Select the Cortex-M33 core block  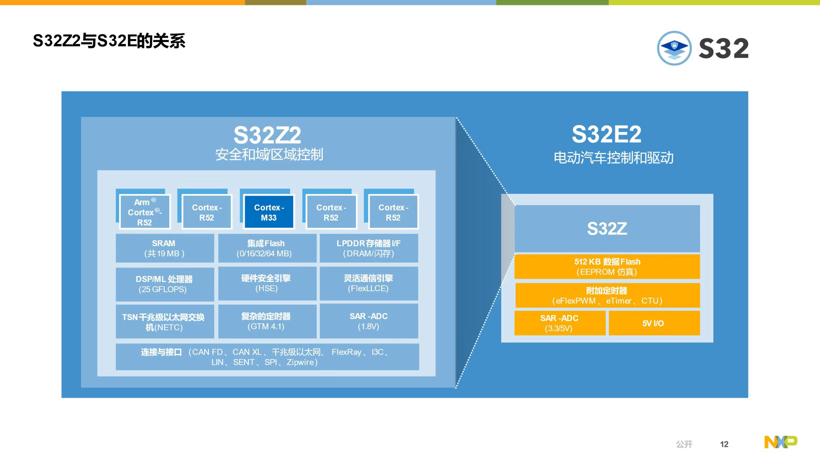[268, 212]
